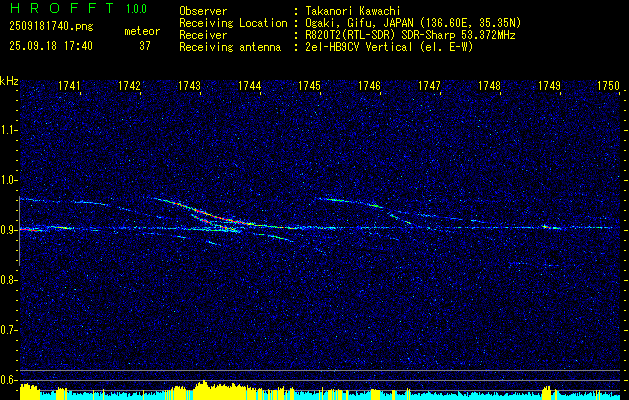Click the HROFFT title text
Image resolution: width=629 pixels, height=400 pixels.
pyautogui.click(x=61, y=8)
